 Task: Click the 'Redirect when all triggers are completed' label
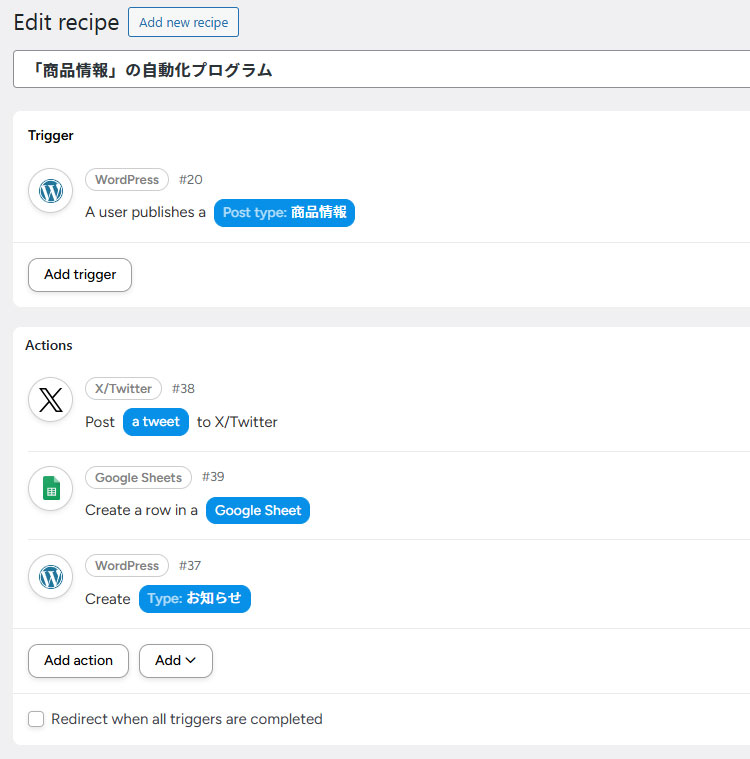[x=187, y=719]
